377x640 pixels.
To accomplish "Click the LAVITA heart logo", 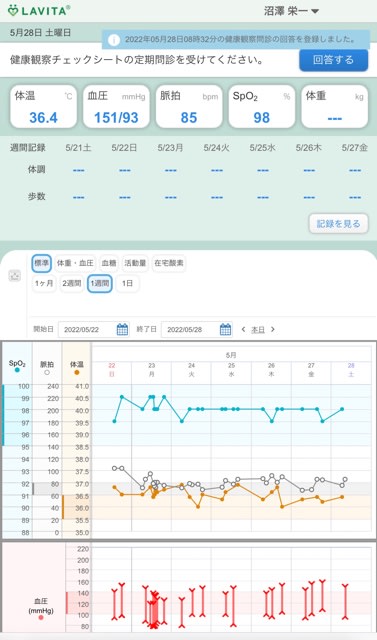I will tap(13, 10).
